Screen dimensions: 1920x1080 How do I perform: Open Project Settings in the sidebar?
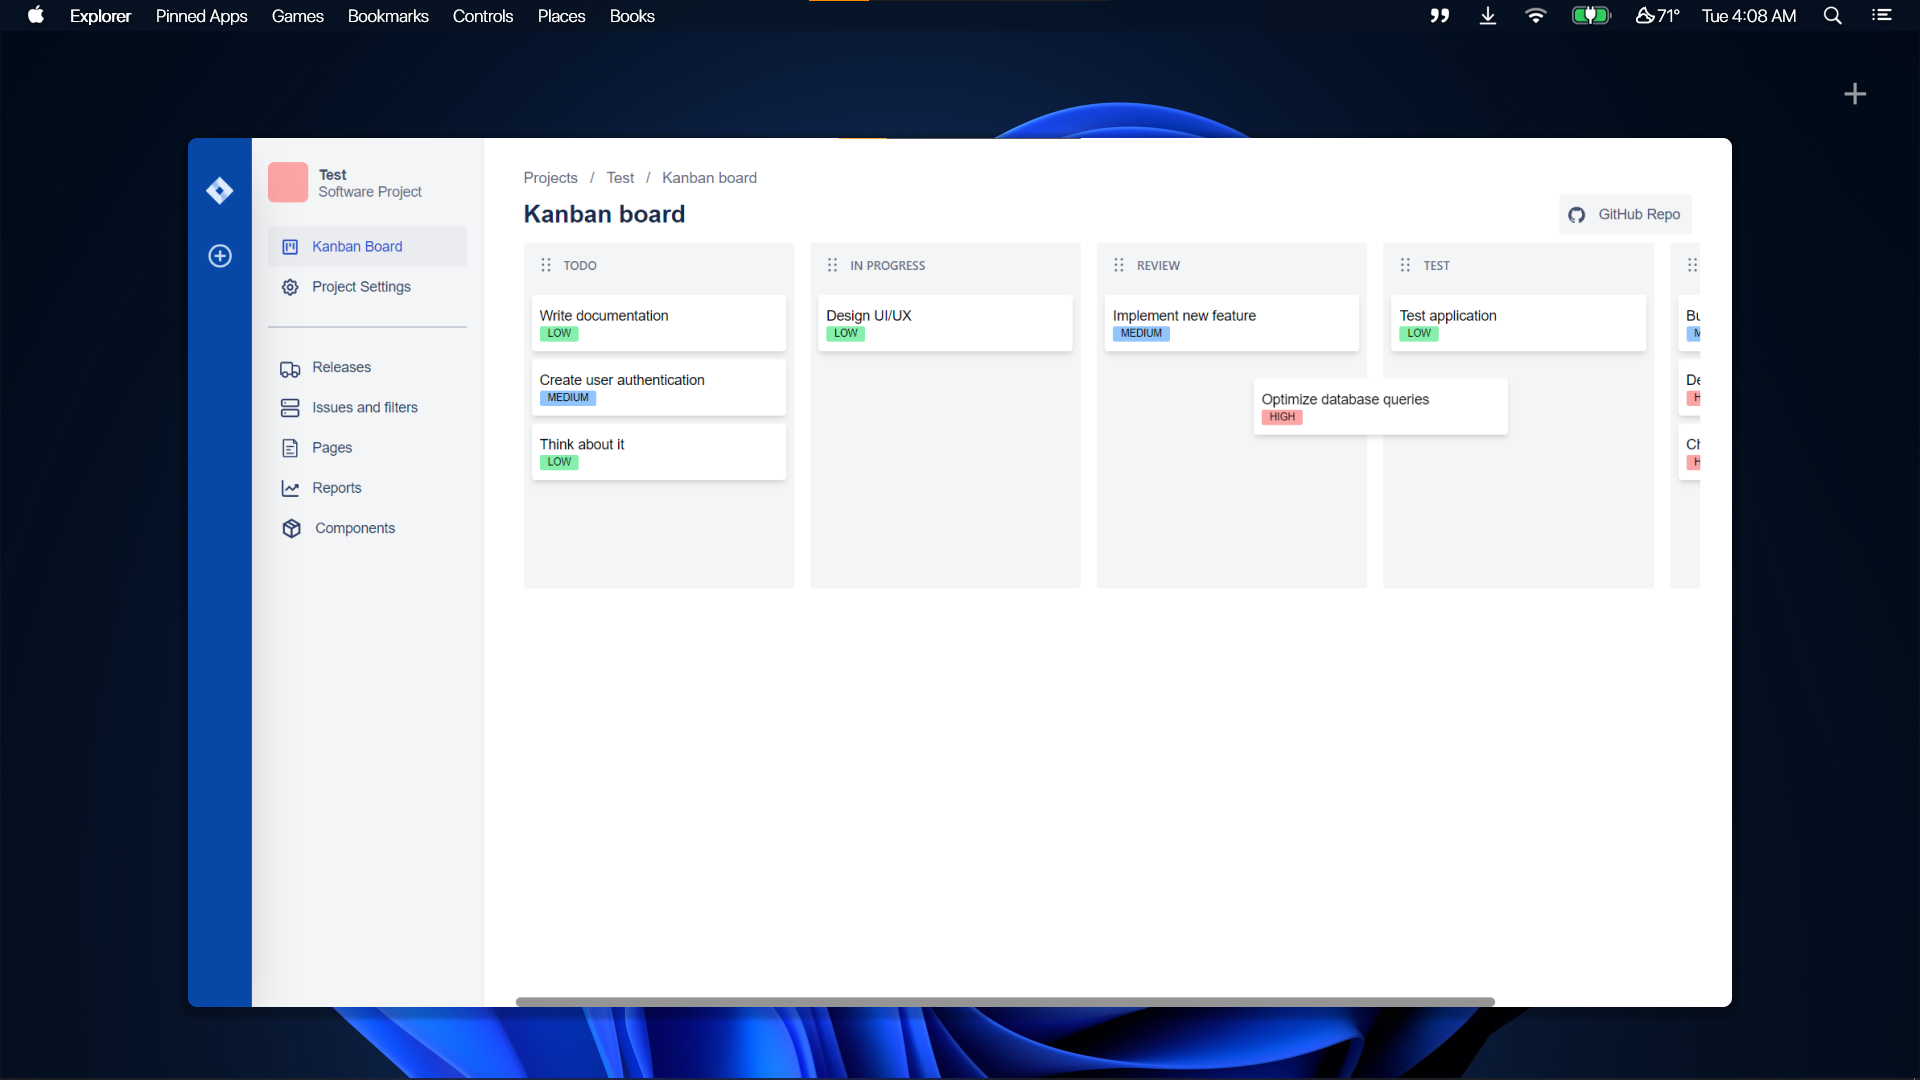tap(361, 287)
